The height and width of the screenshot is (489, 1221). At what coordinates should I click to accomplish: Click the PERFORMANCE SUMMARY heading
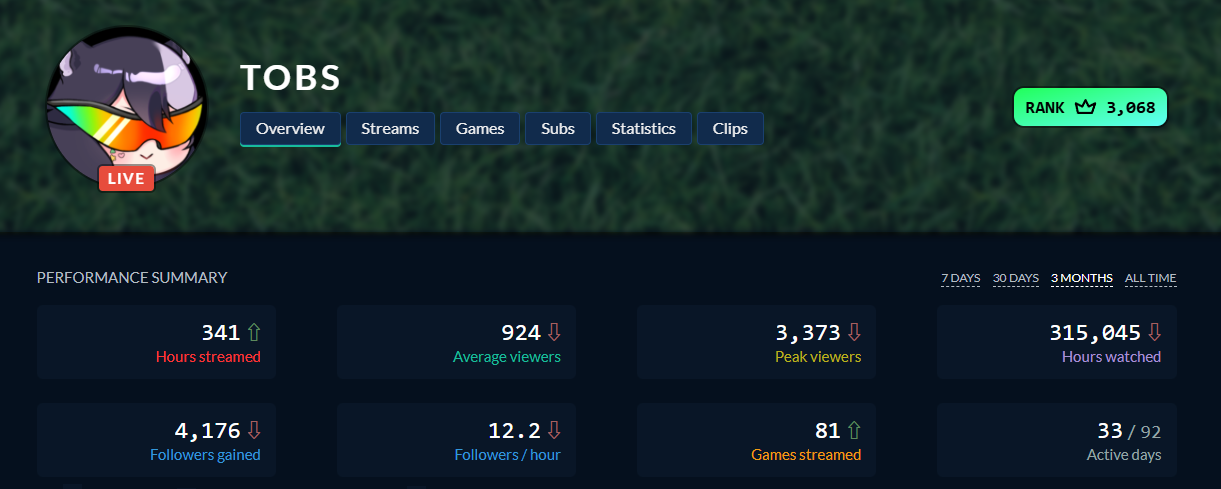click(132, 277)
